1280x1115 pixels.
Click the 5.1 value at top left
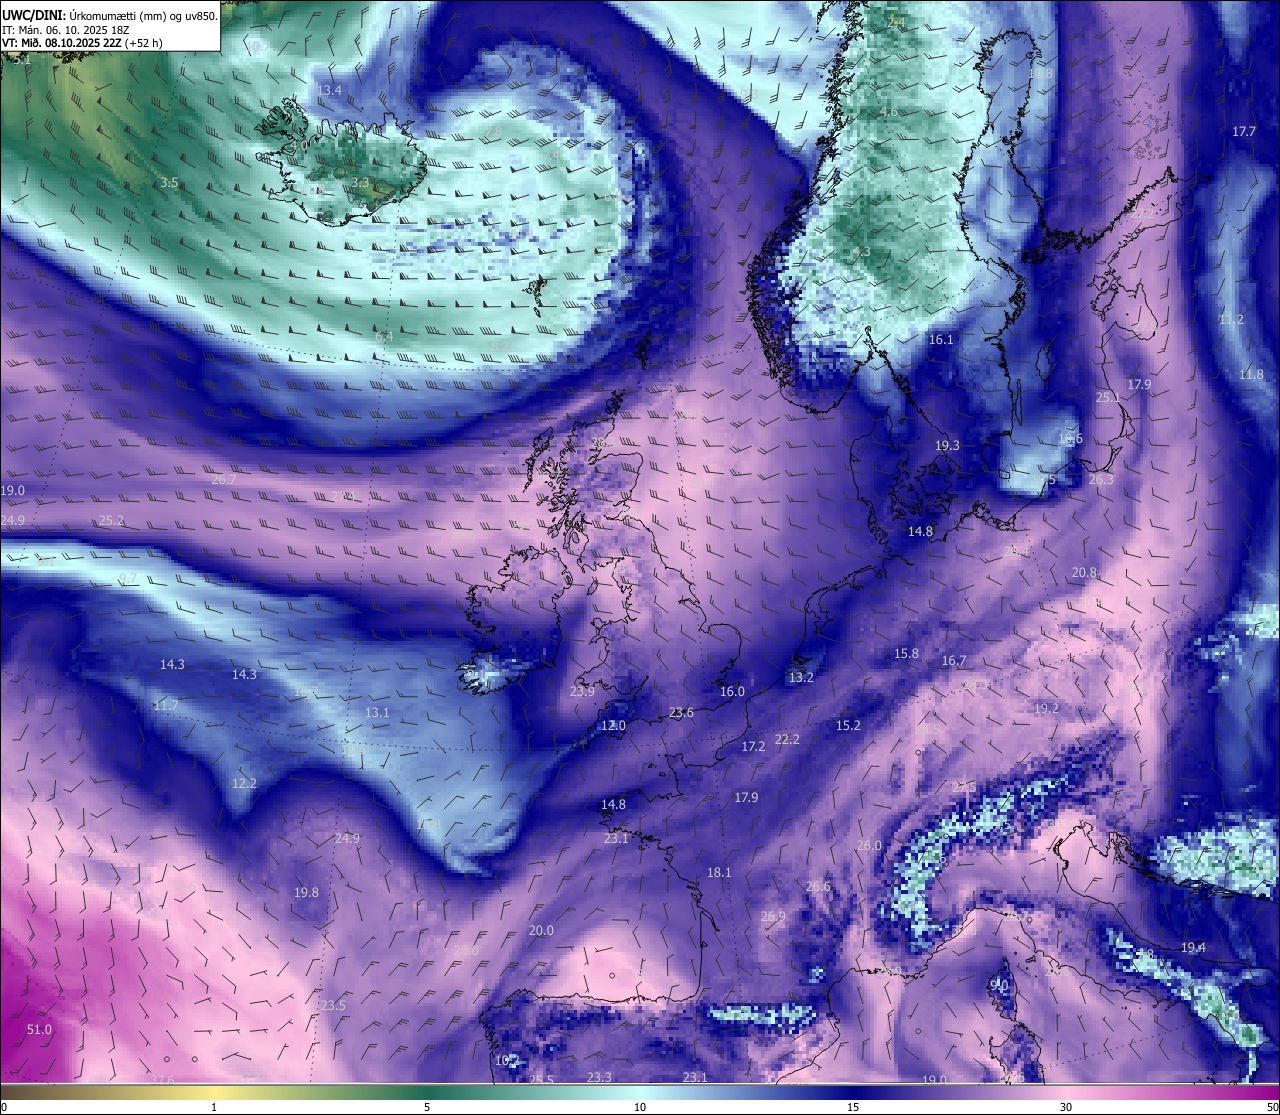[x=22, y=60]
